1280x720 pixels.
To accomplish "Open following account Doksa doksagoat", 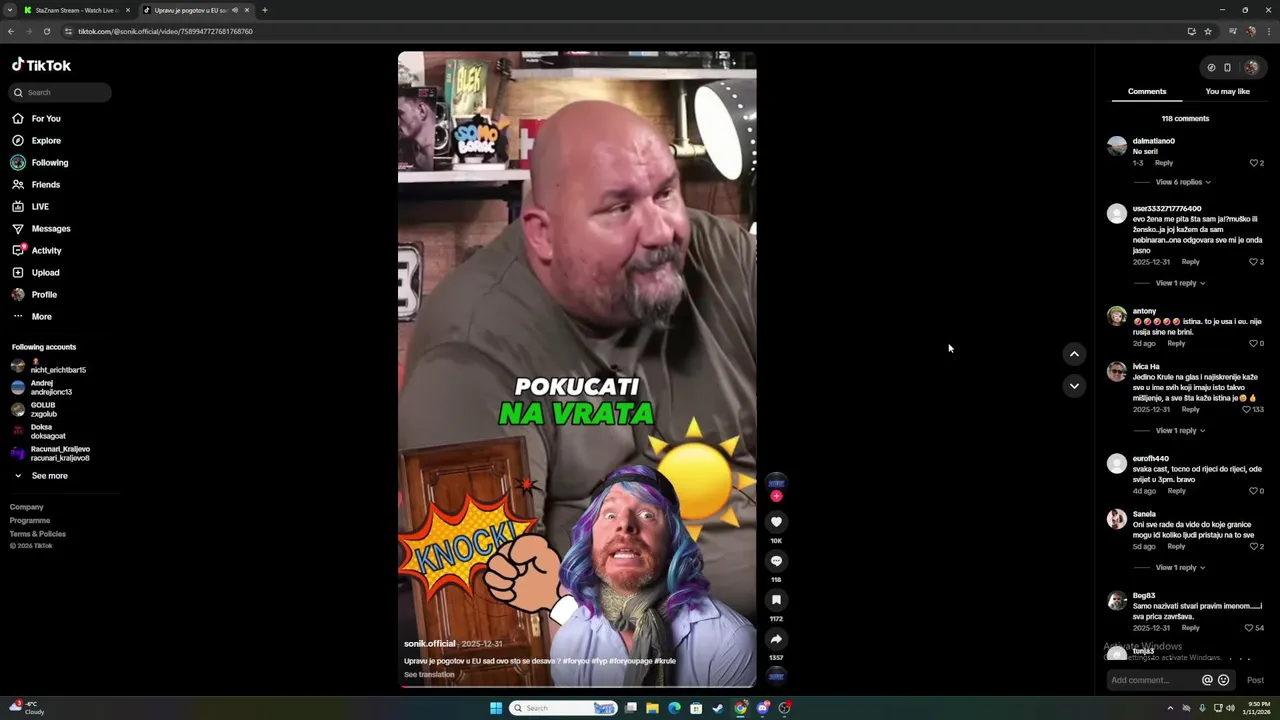I will point(47,432).
